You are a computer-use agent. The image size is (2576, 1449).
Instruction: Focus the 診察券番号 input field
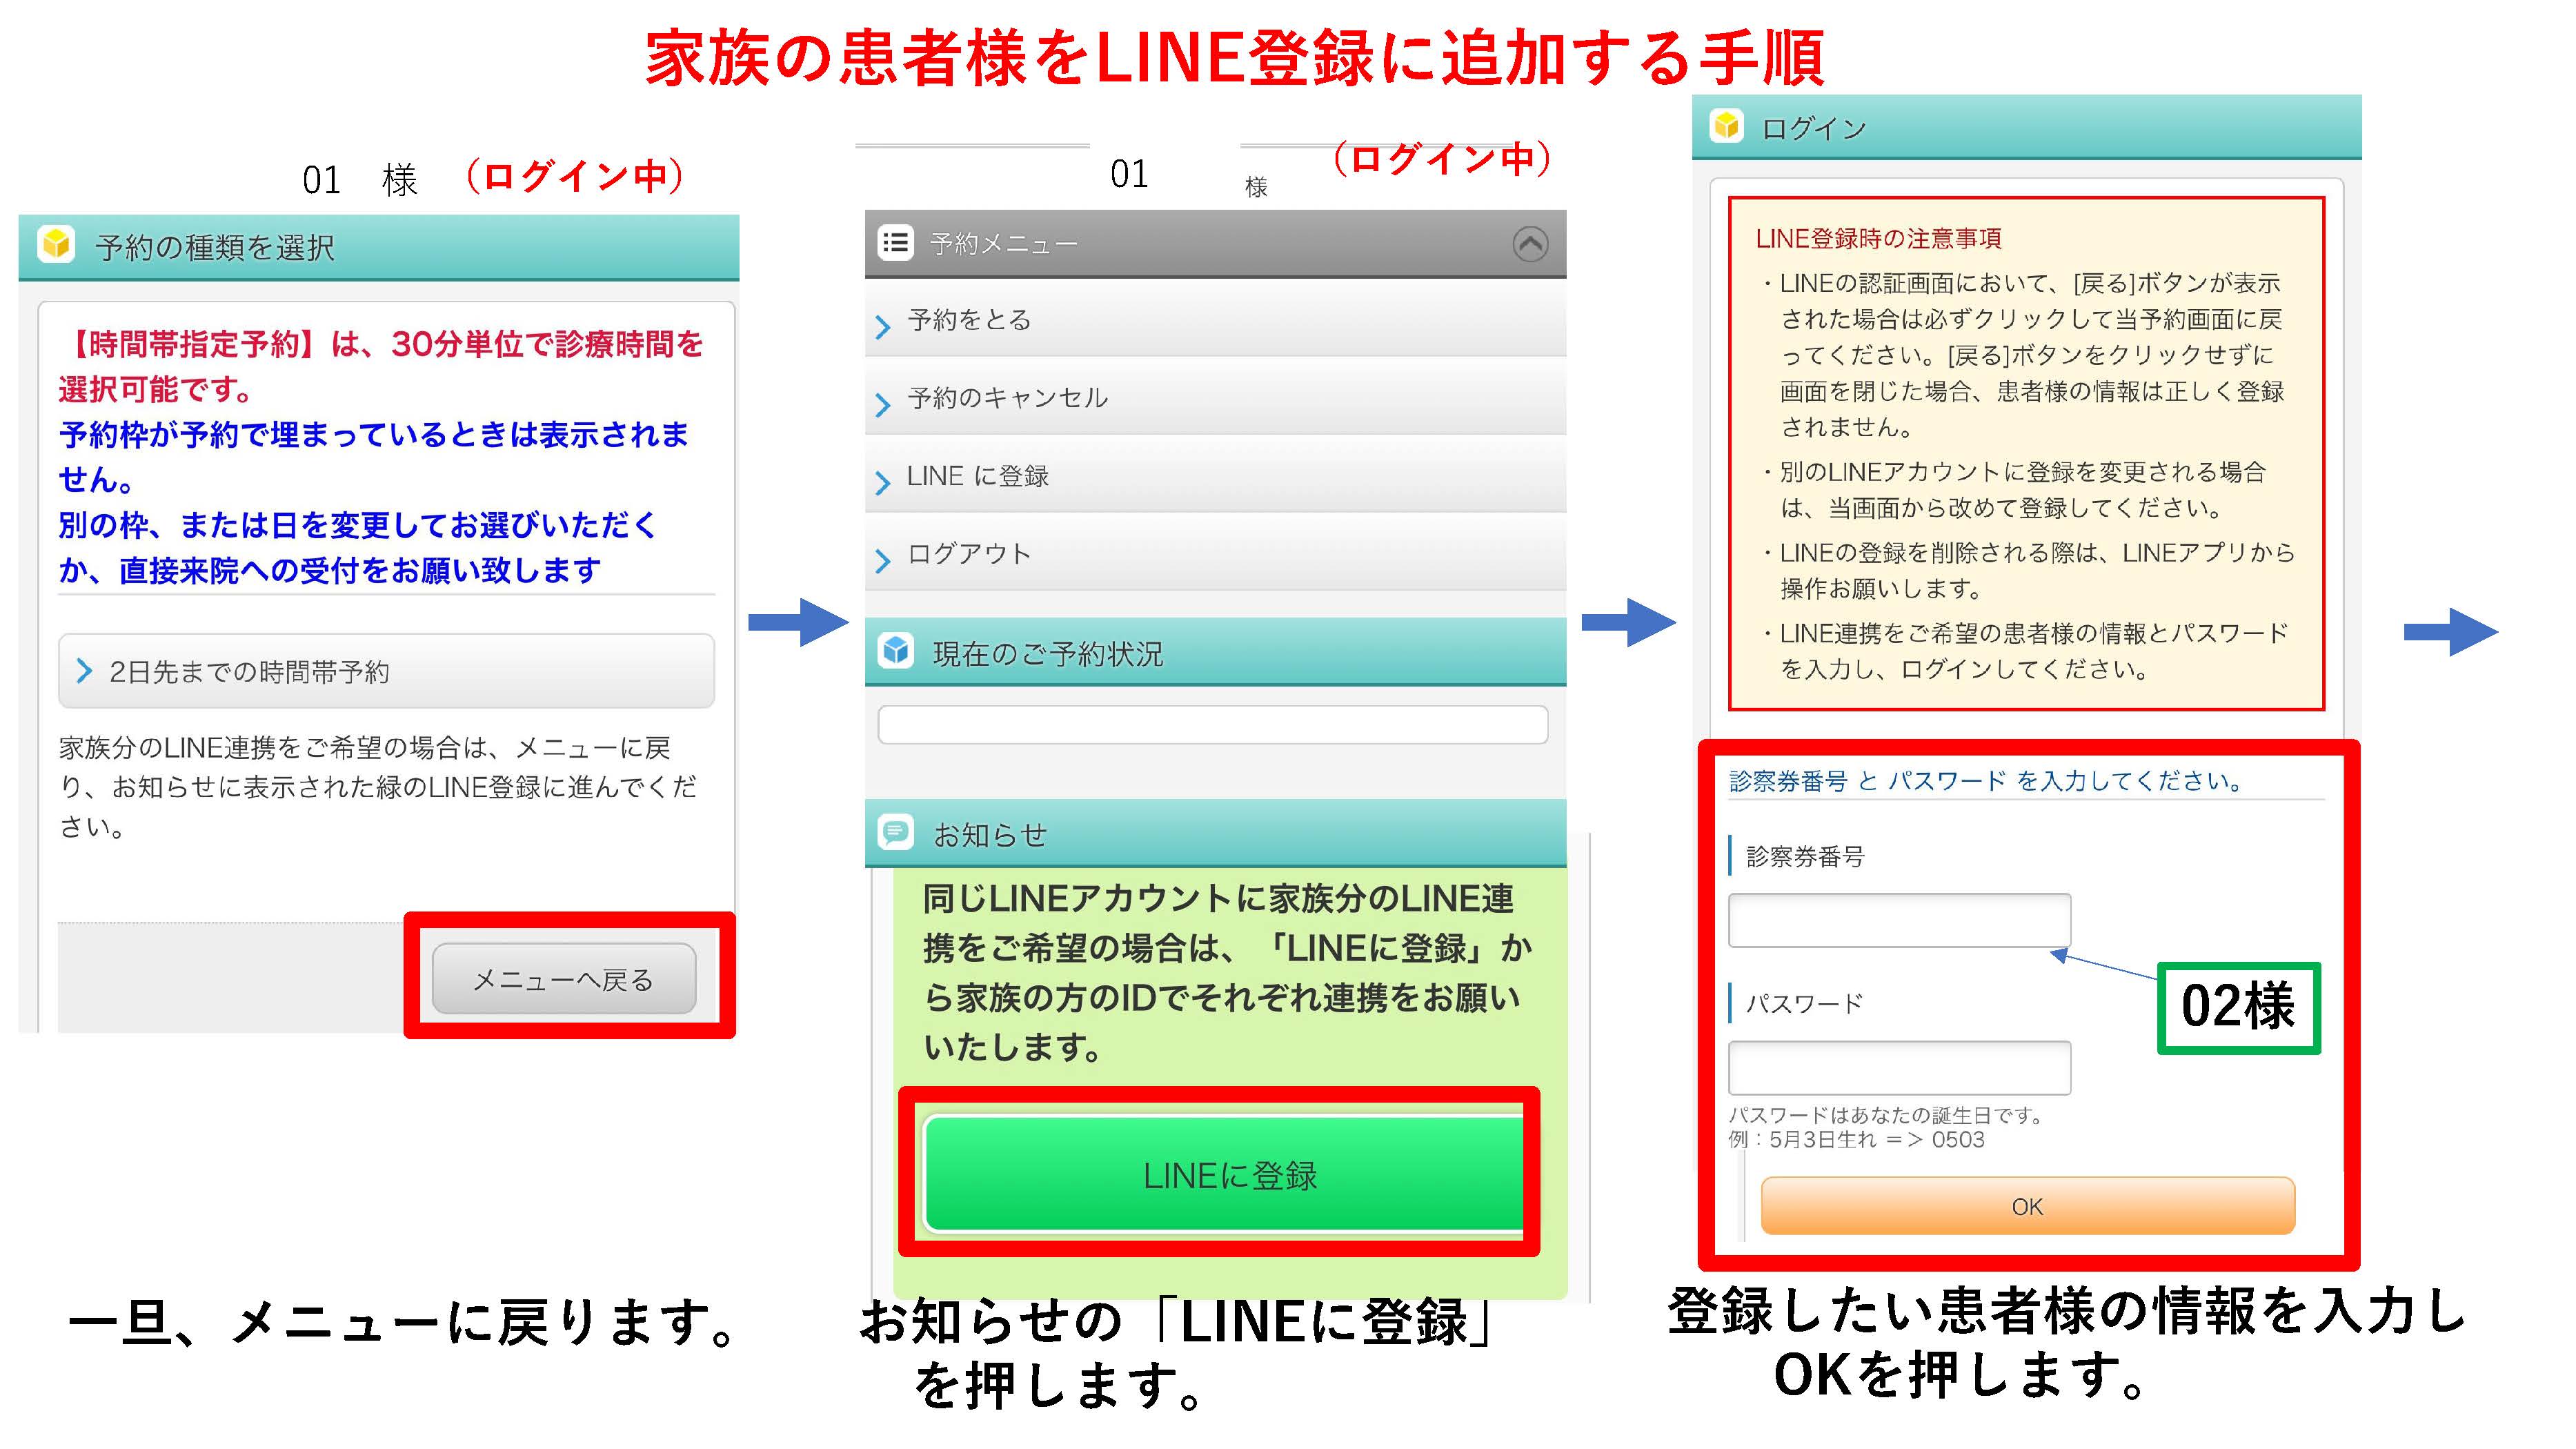coord(1899,920)
